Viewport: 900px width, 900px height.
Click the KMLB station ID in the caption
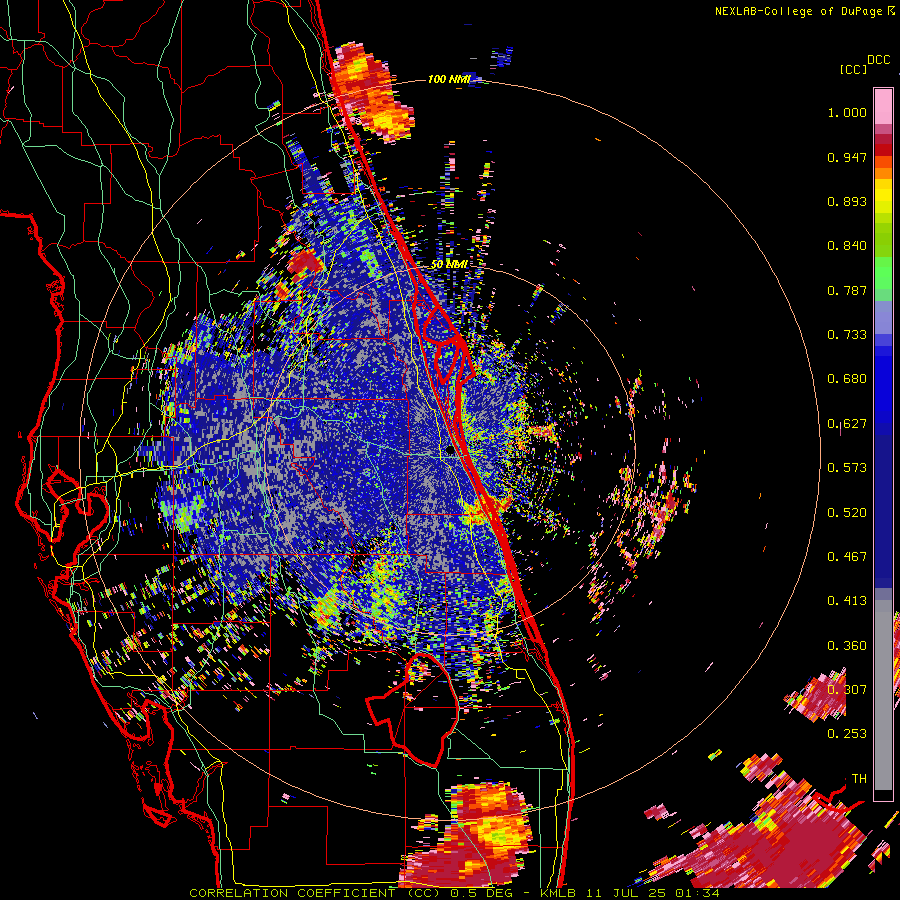click(558, 893)
